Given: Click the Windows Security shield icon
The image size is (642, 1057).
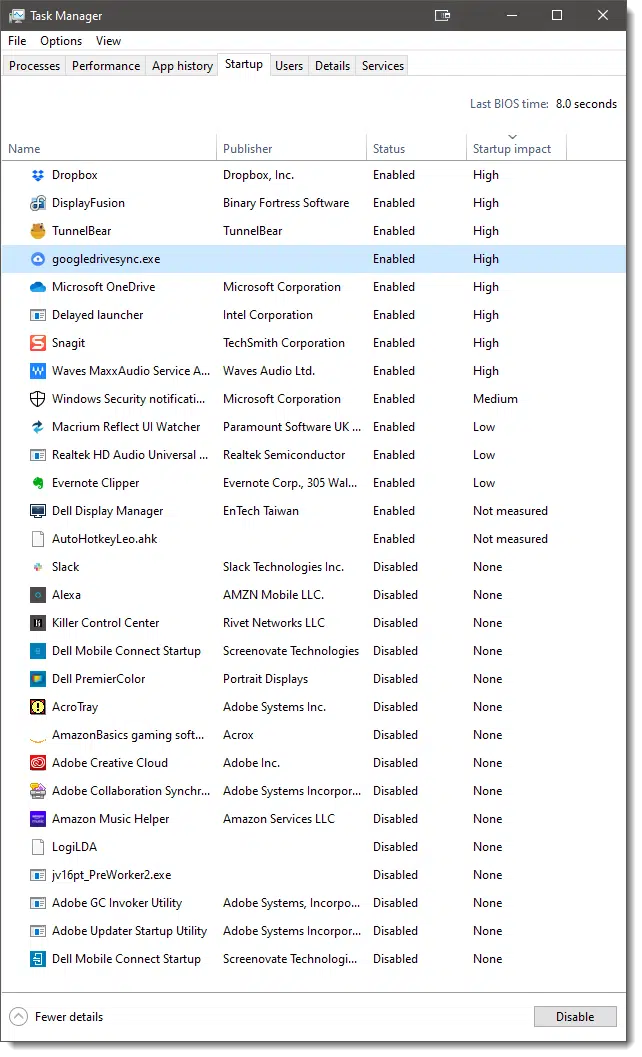Looking at the screenshot, I should (38, 399).
